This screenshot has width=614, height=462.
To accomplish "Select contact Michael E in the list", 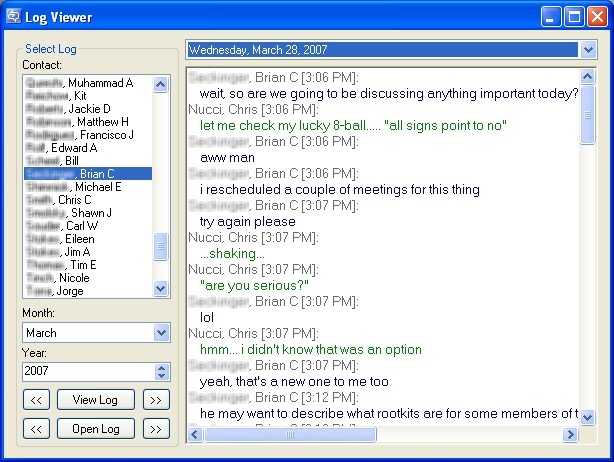I will 88,187.
